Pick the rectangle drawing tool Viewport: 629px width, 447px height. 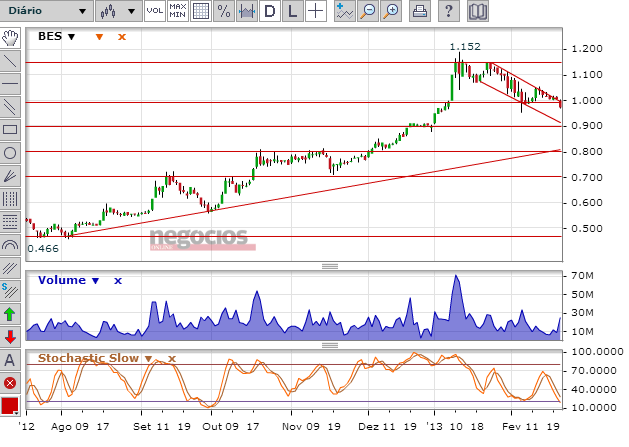[10, 130]
